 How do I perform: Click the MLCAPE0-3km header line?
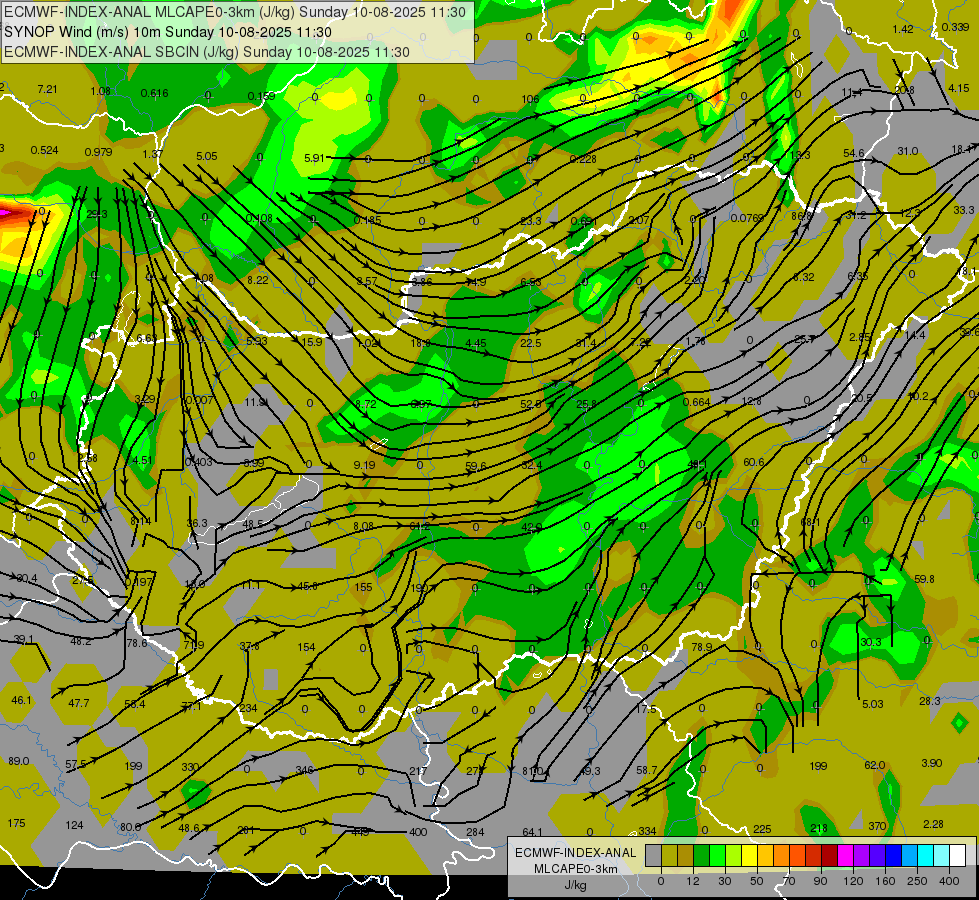pos(235,12)
